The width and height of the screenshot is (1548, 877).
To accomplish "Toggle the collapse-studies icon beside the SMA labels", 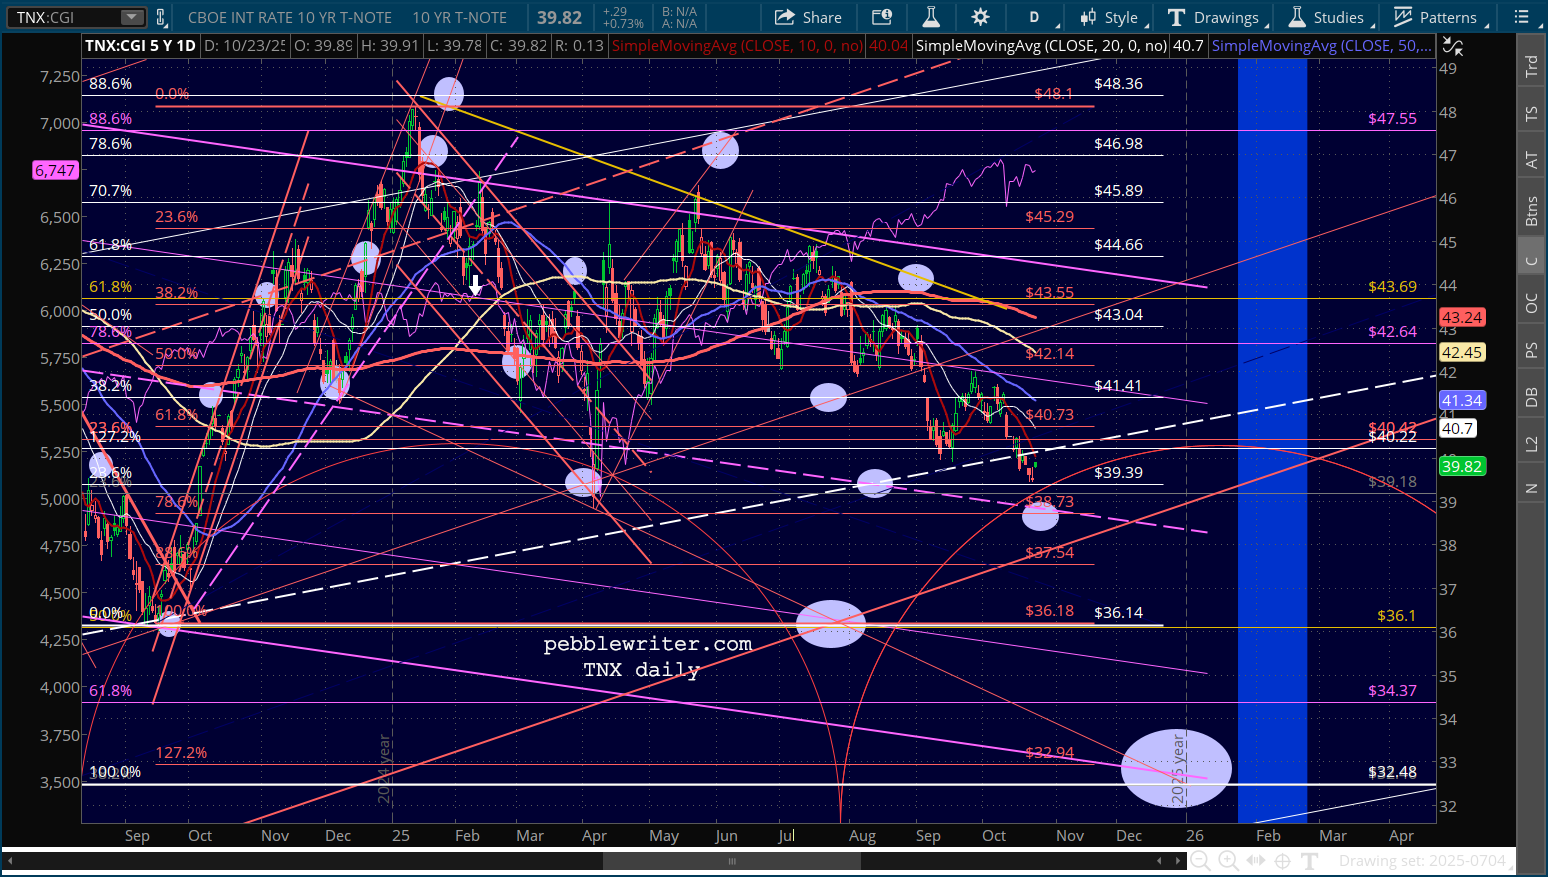I will point(1453,46).
